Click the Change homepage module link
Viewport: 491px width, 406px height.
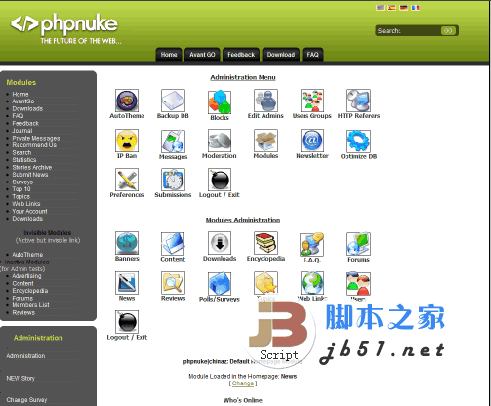[x=243, y=384]
